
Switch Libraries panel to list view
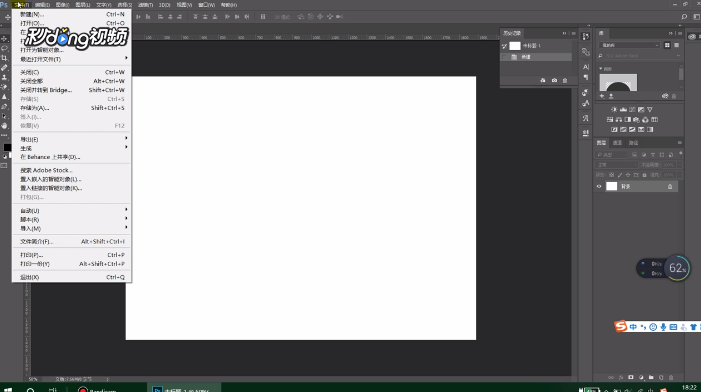coord(676,45)
